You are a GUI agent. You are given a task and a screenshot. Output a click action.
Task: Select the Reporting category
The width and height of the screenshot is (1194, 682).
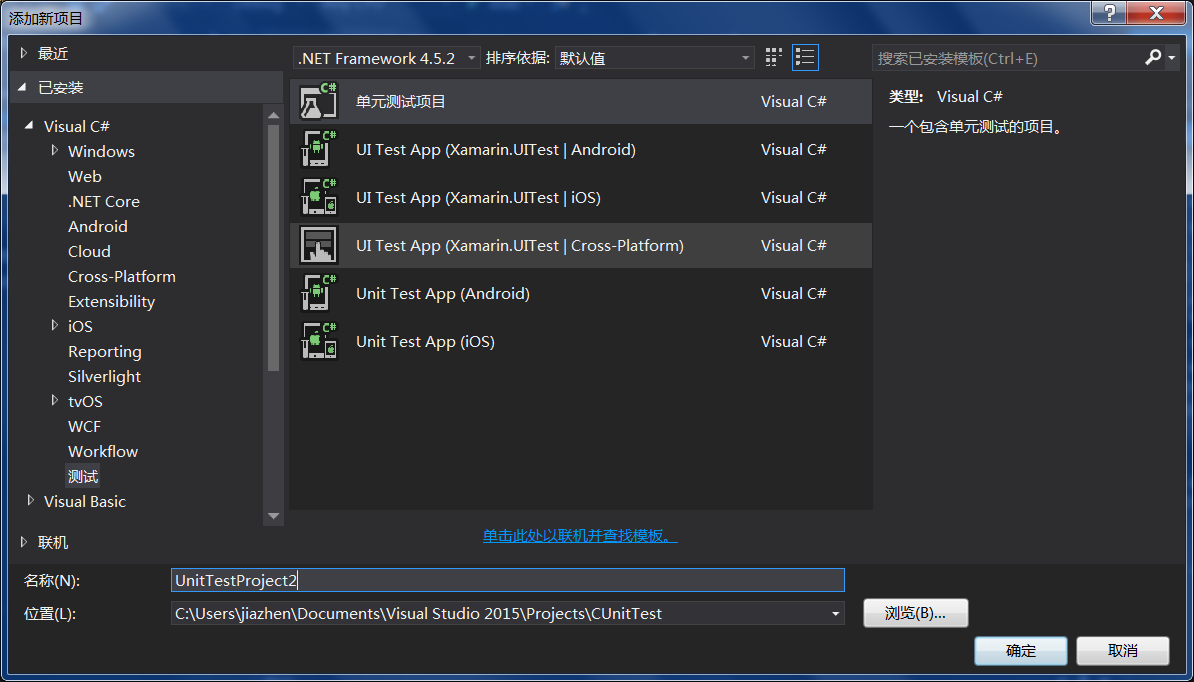(104, 352)
